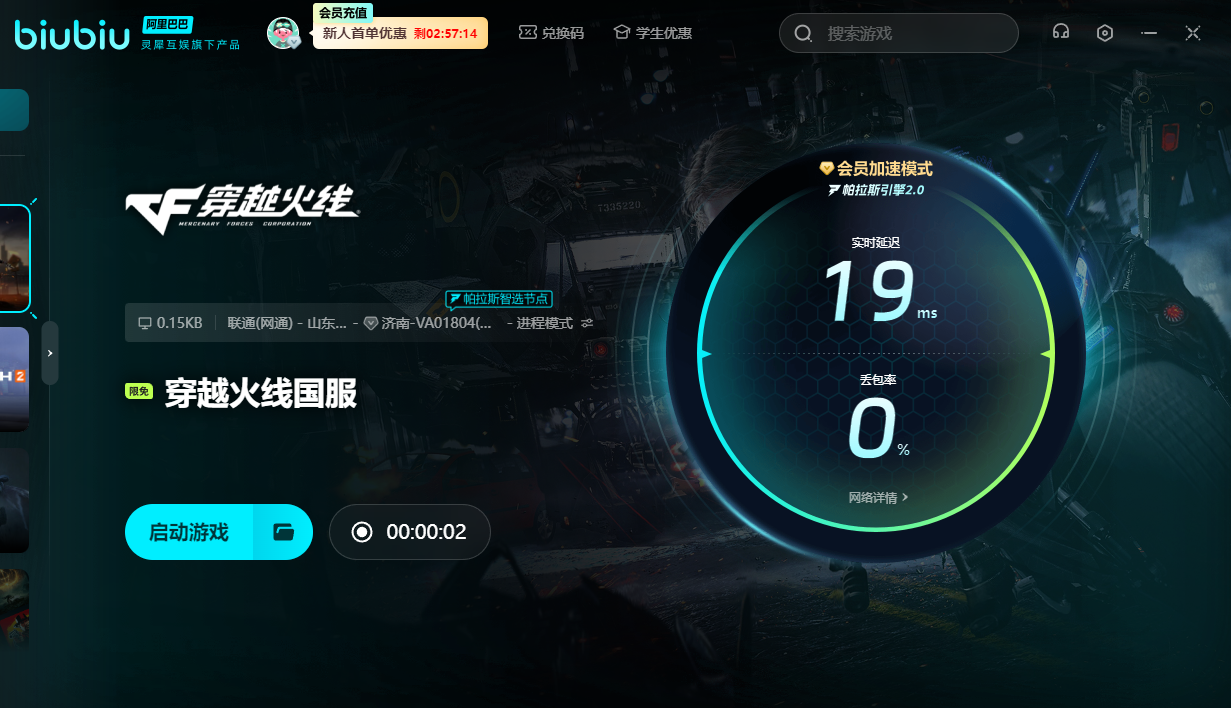The image size is (1231, 708).
Task: Click the 19 ms latency reading
Action: coord(879,292)
